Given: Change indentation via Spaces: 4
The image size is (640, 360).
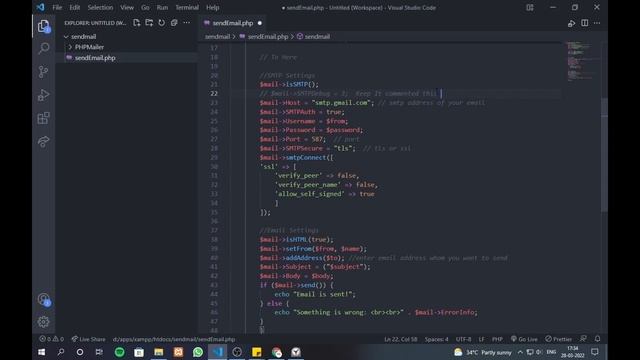Looking at the screenshot, I should click(x=436, y=339).
